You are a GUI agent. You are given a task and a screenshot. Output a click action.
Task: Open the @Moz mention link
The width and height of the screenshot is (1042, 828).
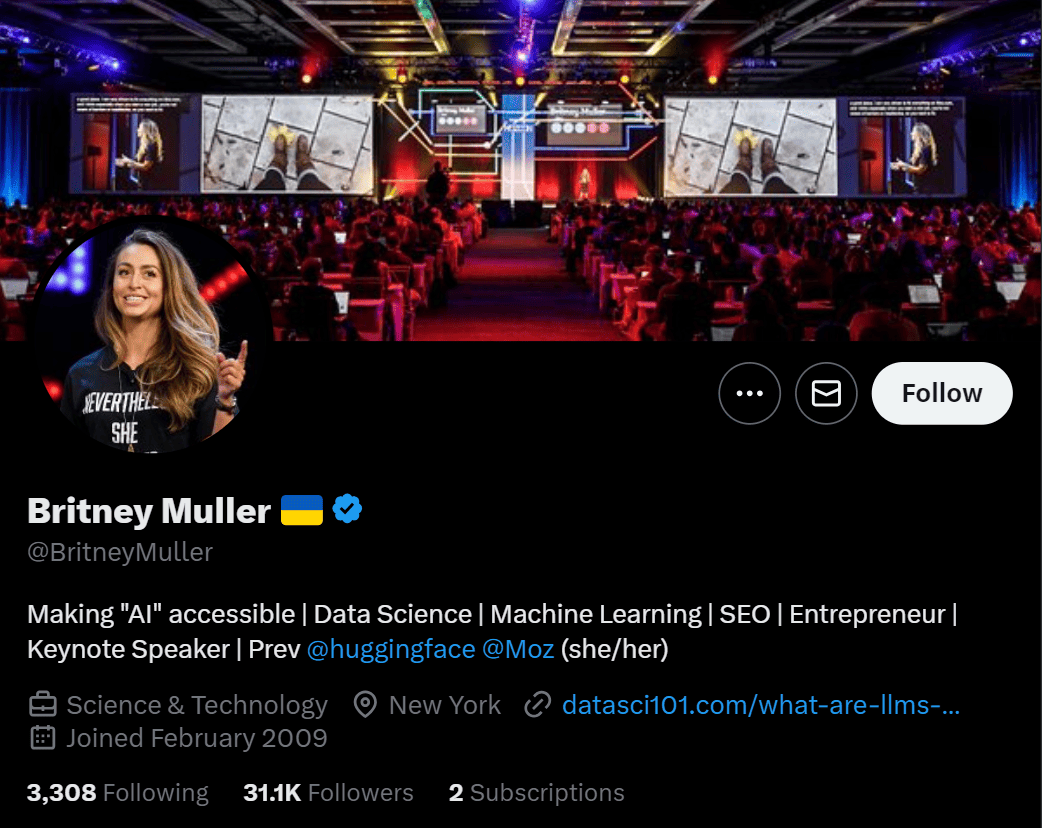coord(518,649)
